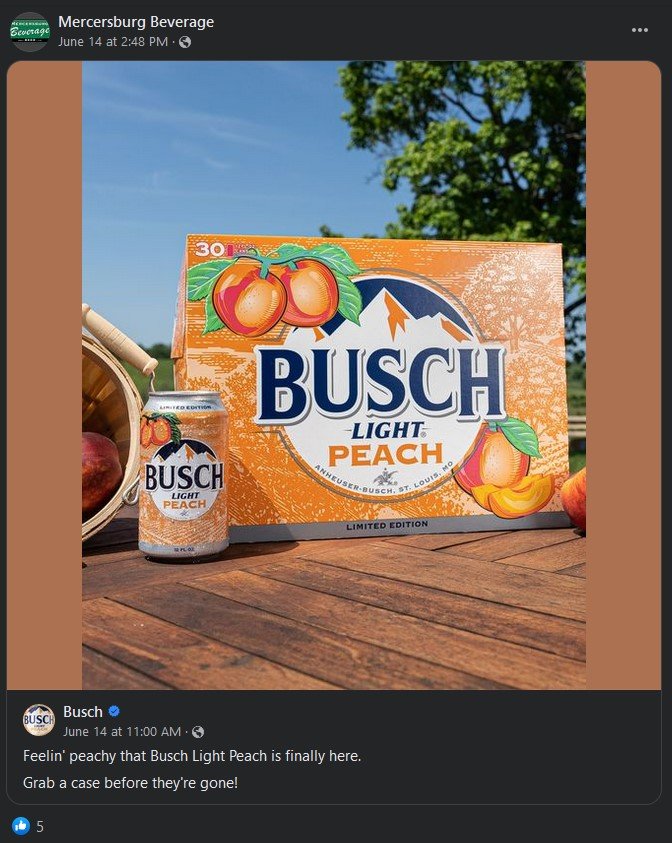Open the Mercersburg Beverage page name link
The height and width of the screenshot is (843, 672).
[x=136, y=22]
